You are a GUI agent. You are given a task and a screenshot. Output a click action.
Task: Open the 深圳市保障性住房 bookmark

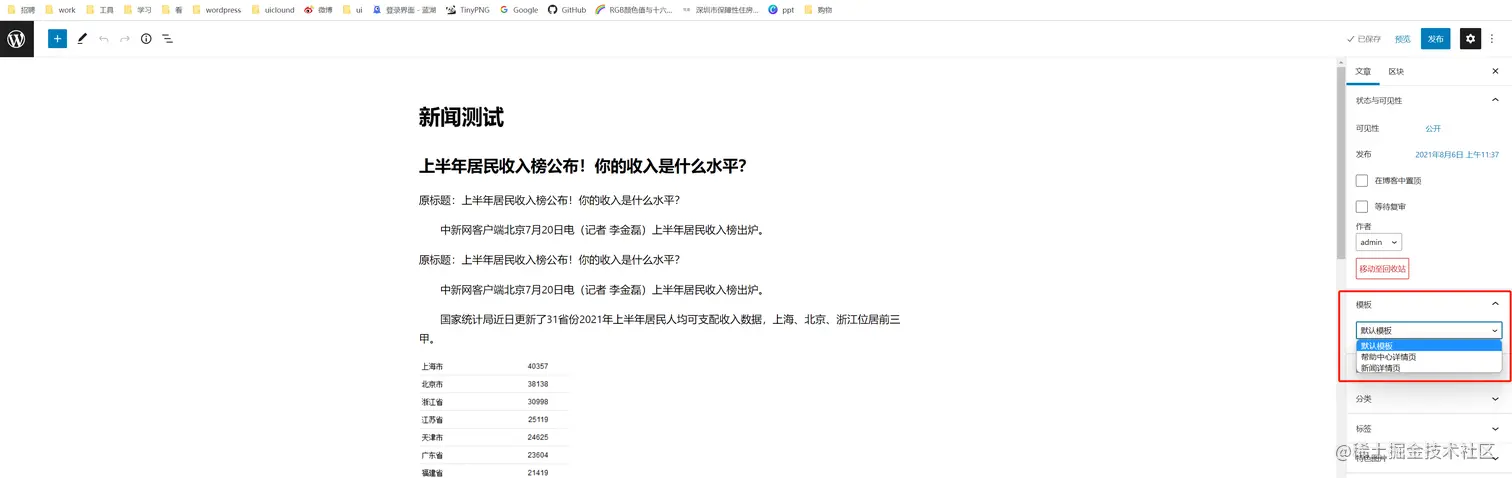720,9
